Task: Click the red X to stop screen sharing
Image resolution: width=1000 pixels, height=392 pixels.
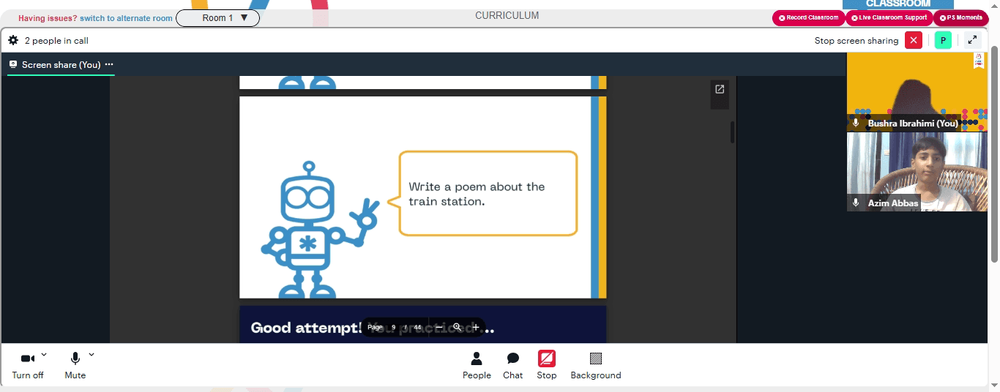Action: click(913, 40)
